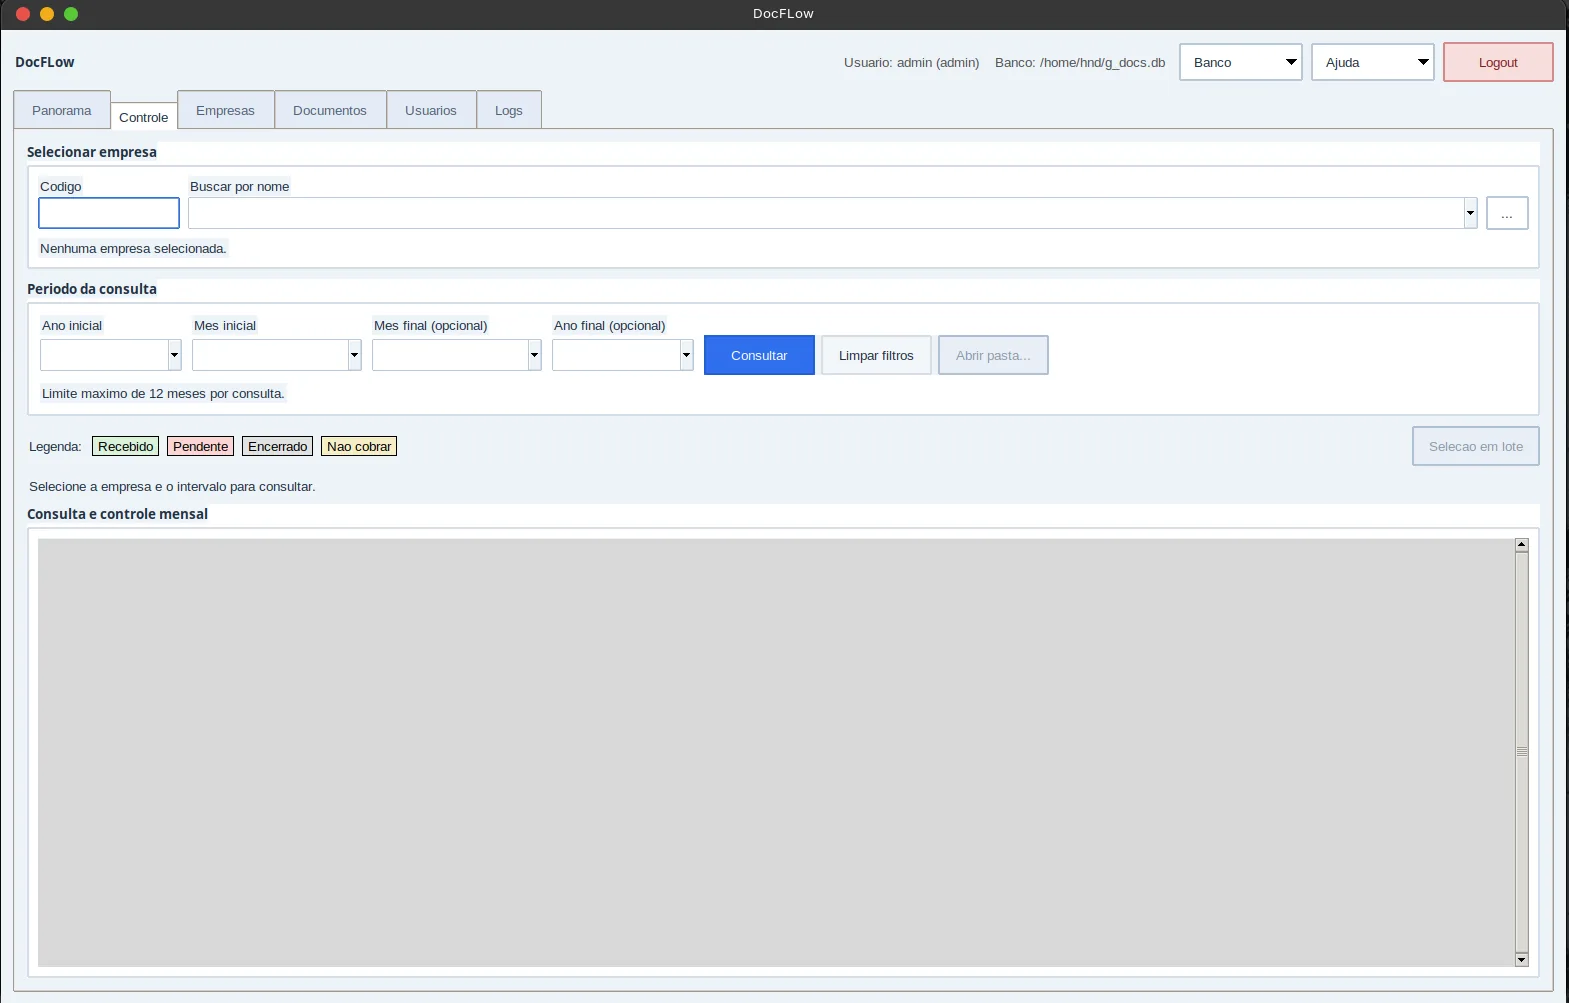Go to the Usuarios tab
This screenshot has height=1003, width=1569.
431,110
